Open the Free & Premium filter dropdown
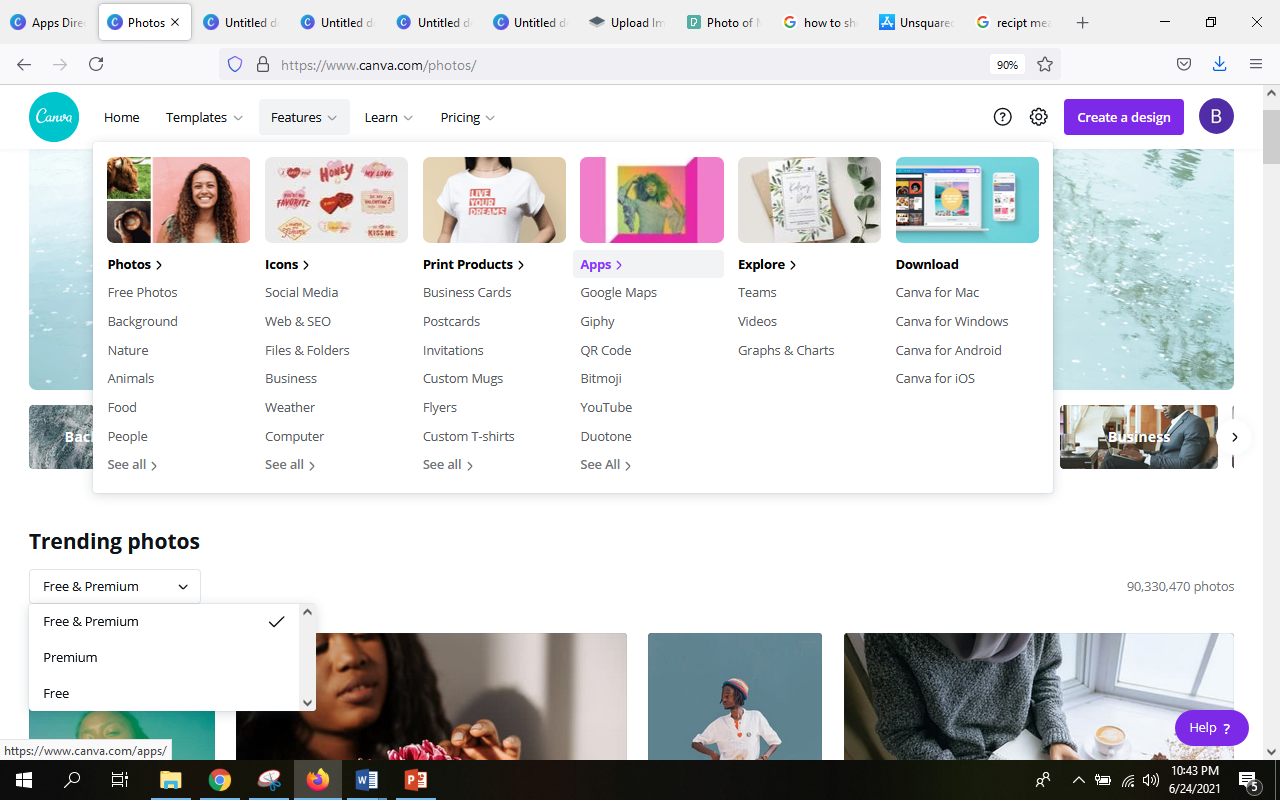This screenshot has width=1280, height=800. point(115,586)
